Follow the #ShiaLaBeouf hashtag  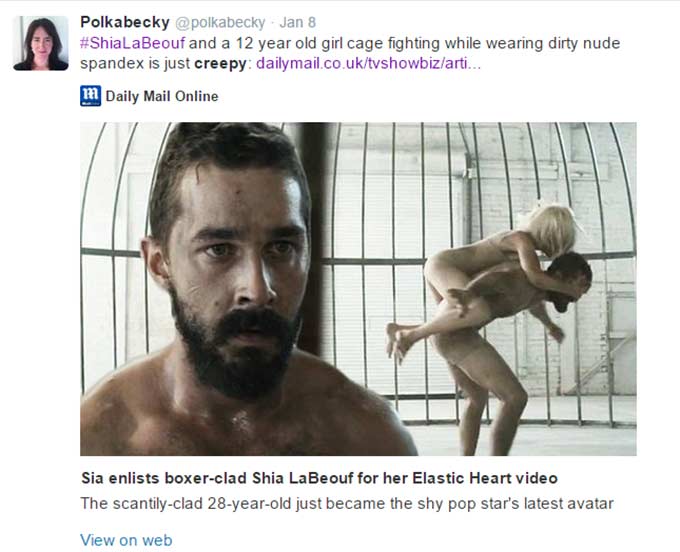(x=132, y=43)
